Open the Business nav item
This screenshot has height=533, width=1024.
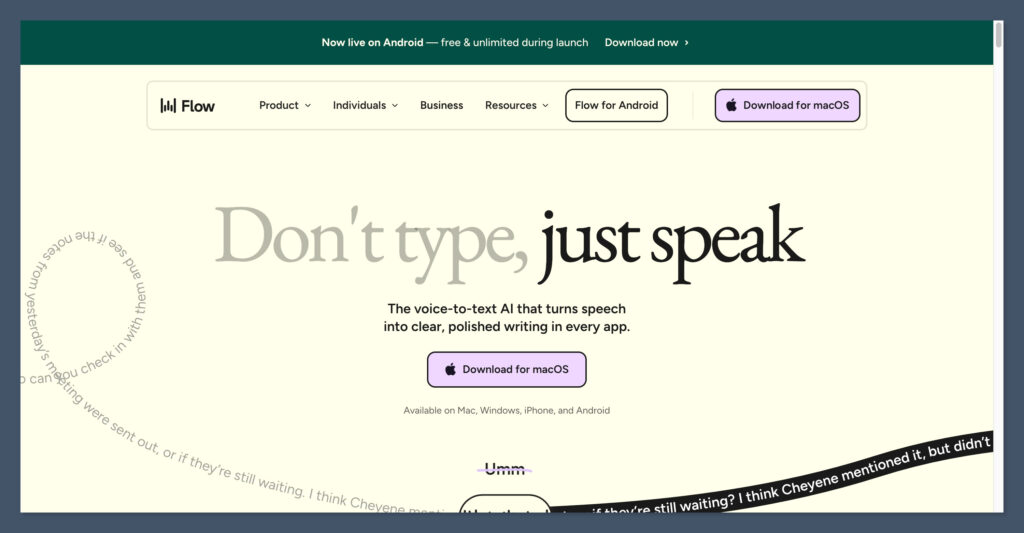(x=441, y=105)
